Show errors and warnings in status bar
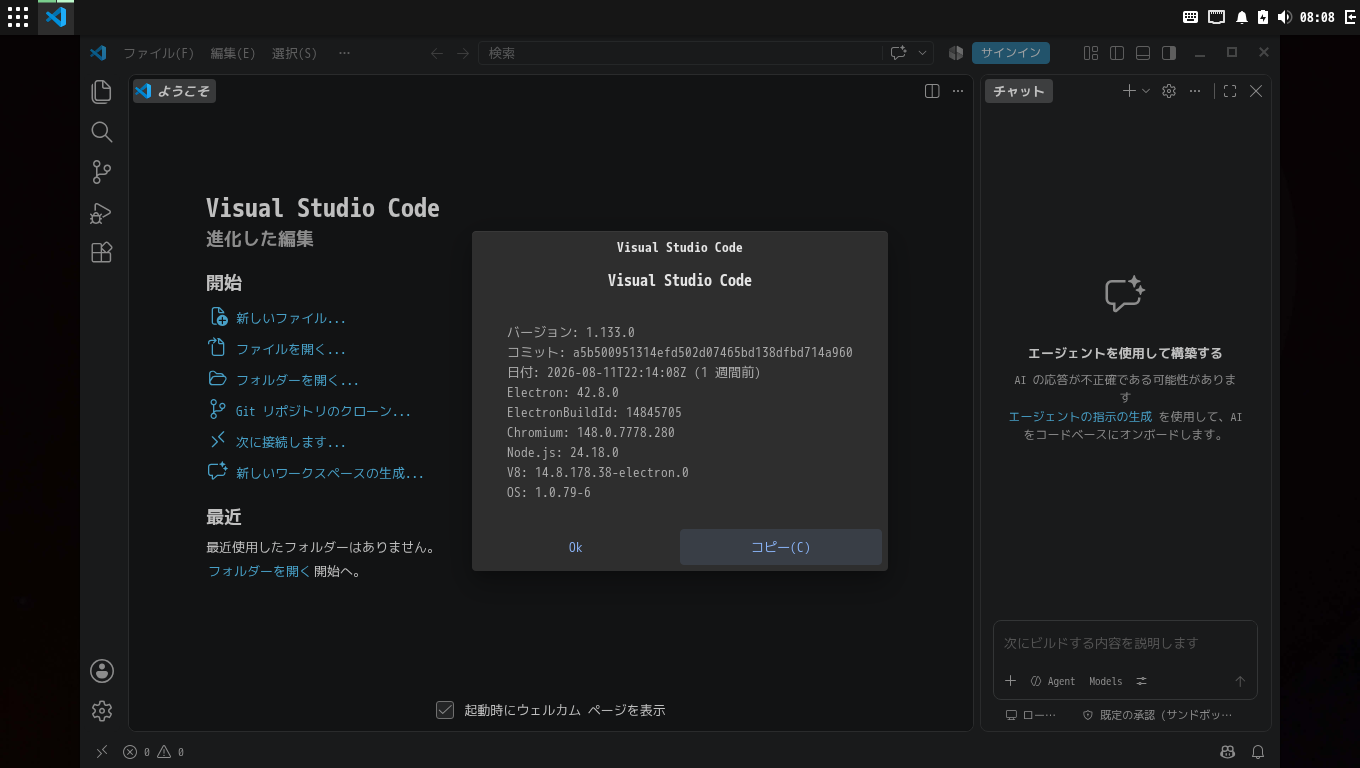Viewport: 1360px width, 768px height. point(153,752)
